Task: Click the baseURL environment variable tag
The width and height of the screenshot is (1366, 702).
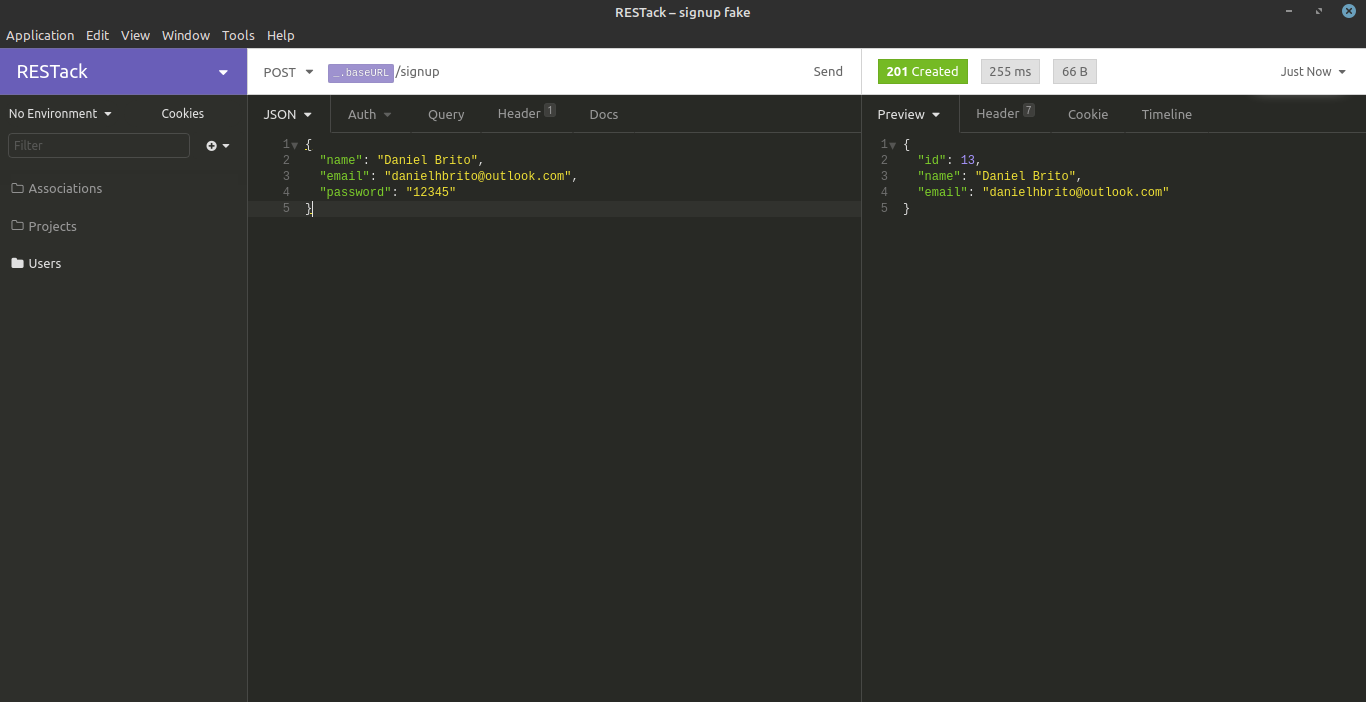Action: point(361,73)
